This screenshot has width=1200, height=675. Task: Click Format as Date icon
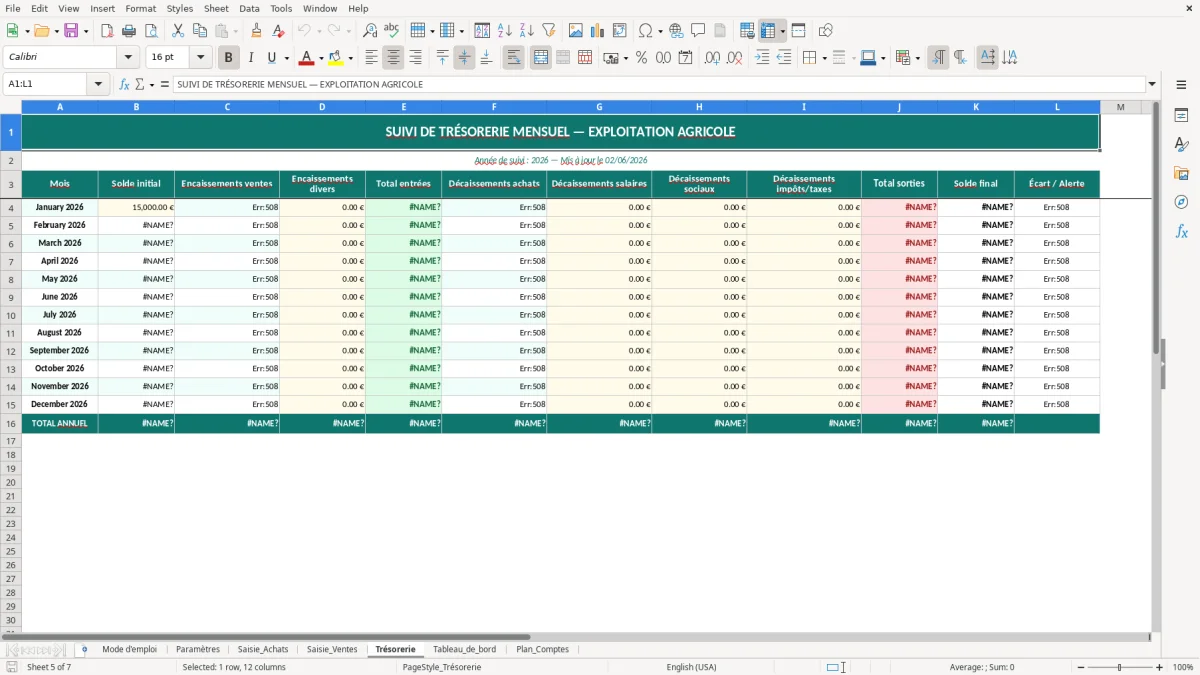(686, 58)
